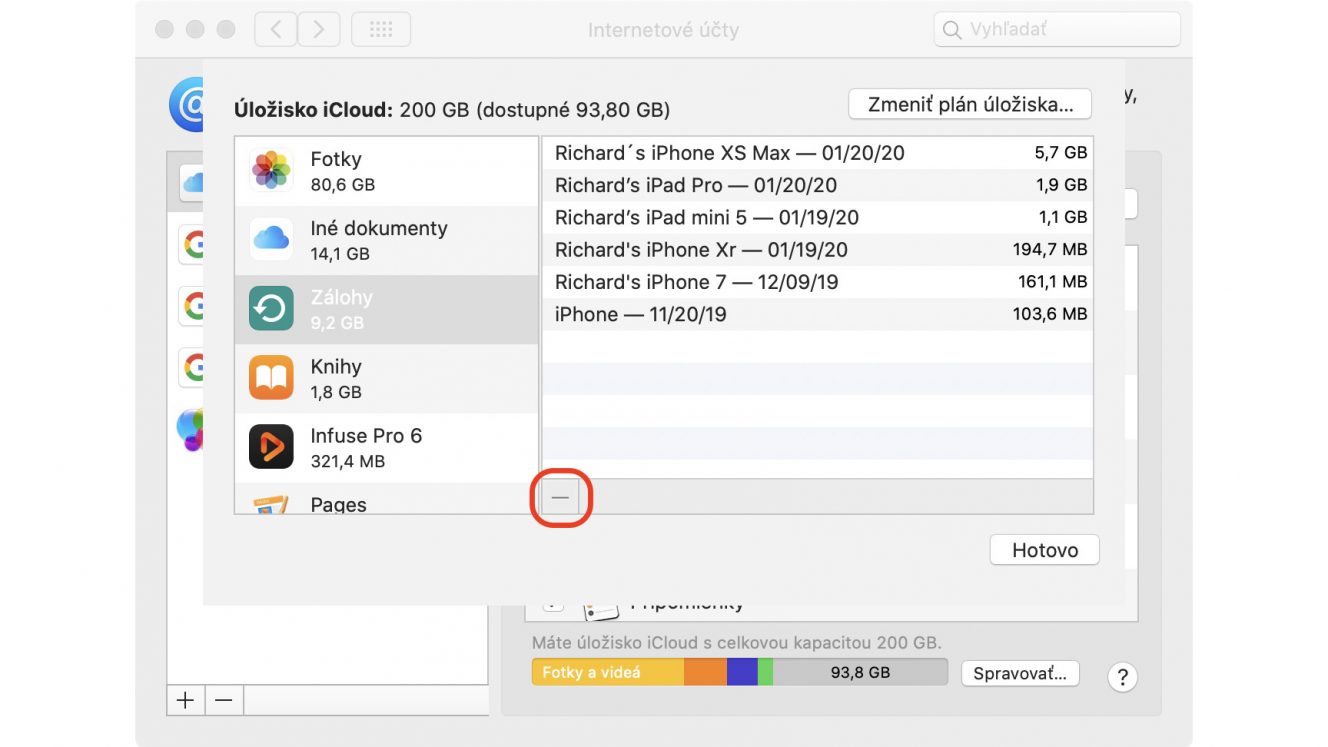
Task: Click the Iné dokumenty cloud icon
Action: click(x=271, y=240)
